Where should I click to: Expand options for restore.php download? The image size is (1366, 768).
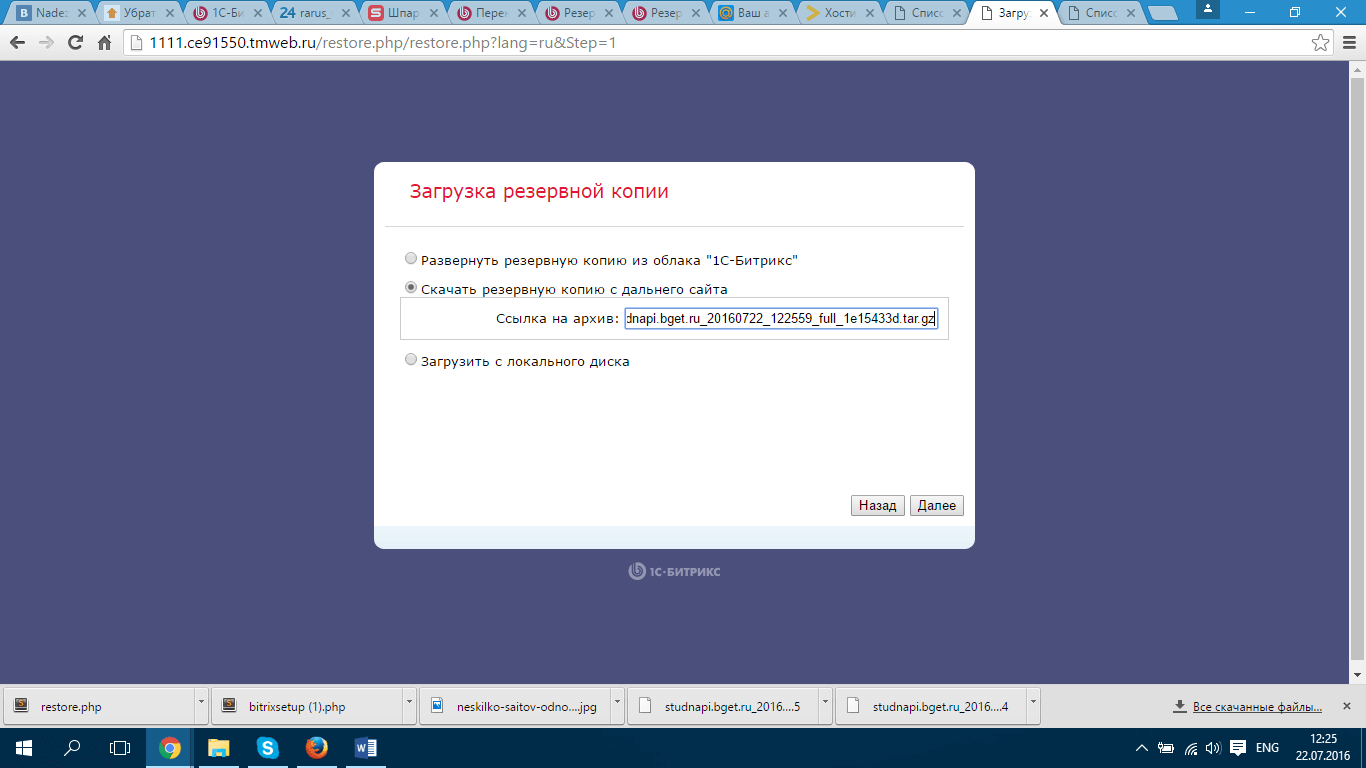[203, 706]
